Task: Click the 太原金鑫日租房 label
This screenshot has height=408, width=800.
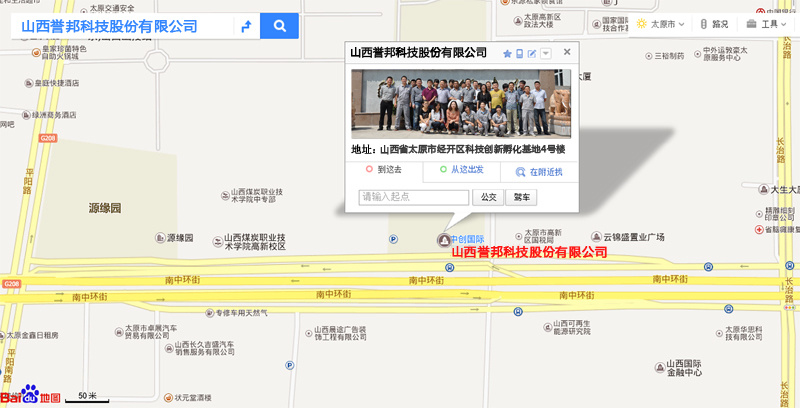Action: tap(32, 335)
